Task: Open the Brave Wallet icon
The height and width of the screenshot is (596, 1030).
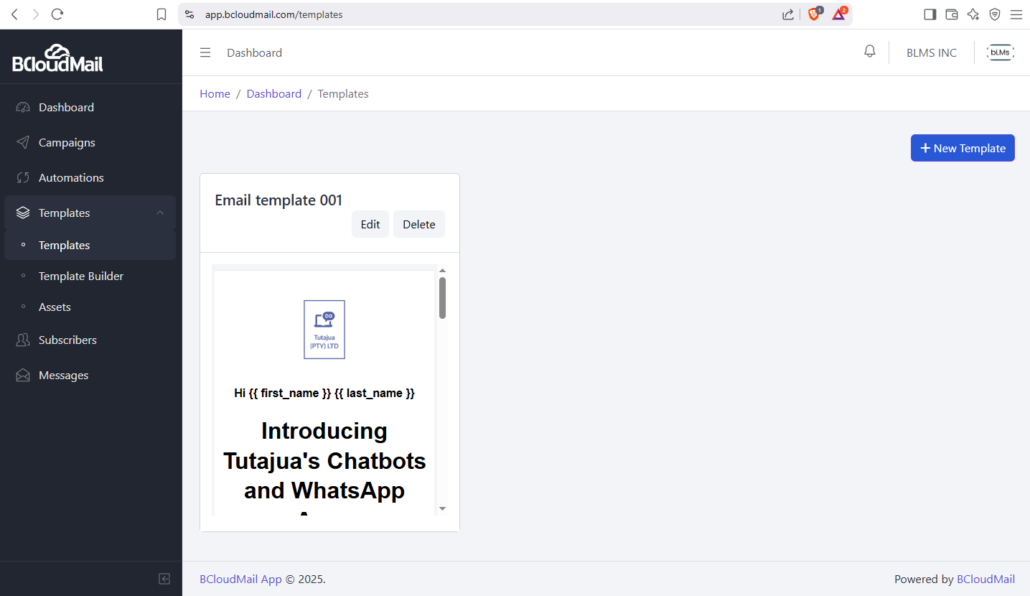Action: [951, 14]
